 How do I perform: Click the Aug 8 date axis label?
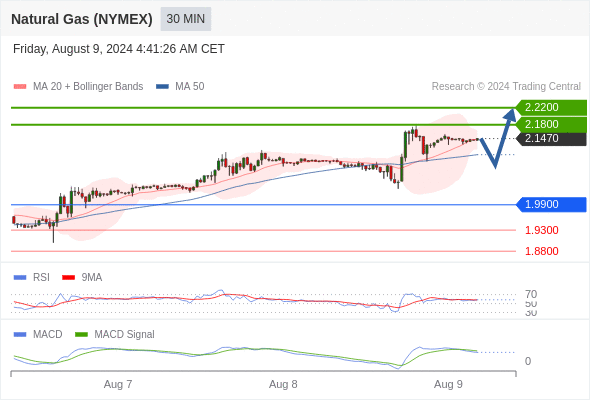[283, 384]
